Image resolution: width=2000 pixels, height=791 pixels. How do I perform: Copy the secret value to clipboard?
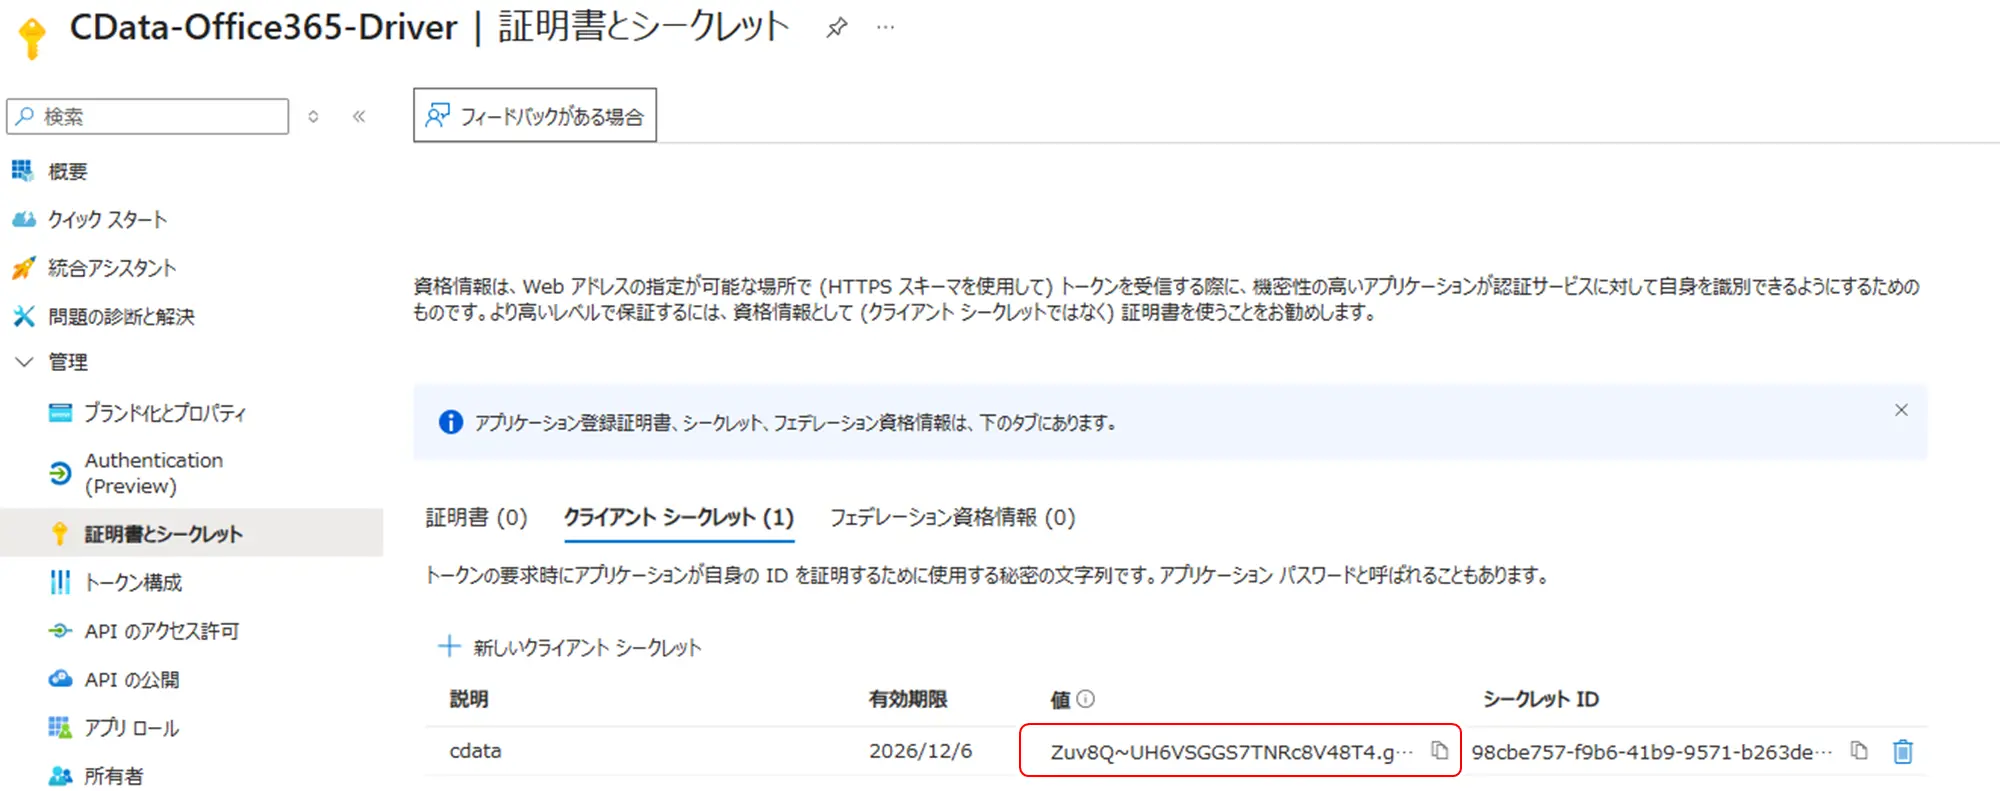(x=1439, y=750)
